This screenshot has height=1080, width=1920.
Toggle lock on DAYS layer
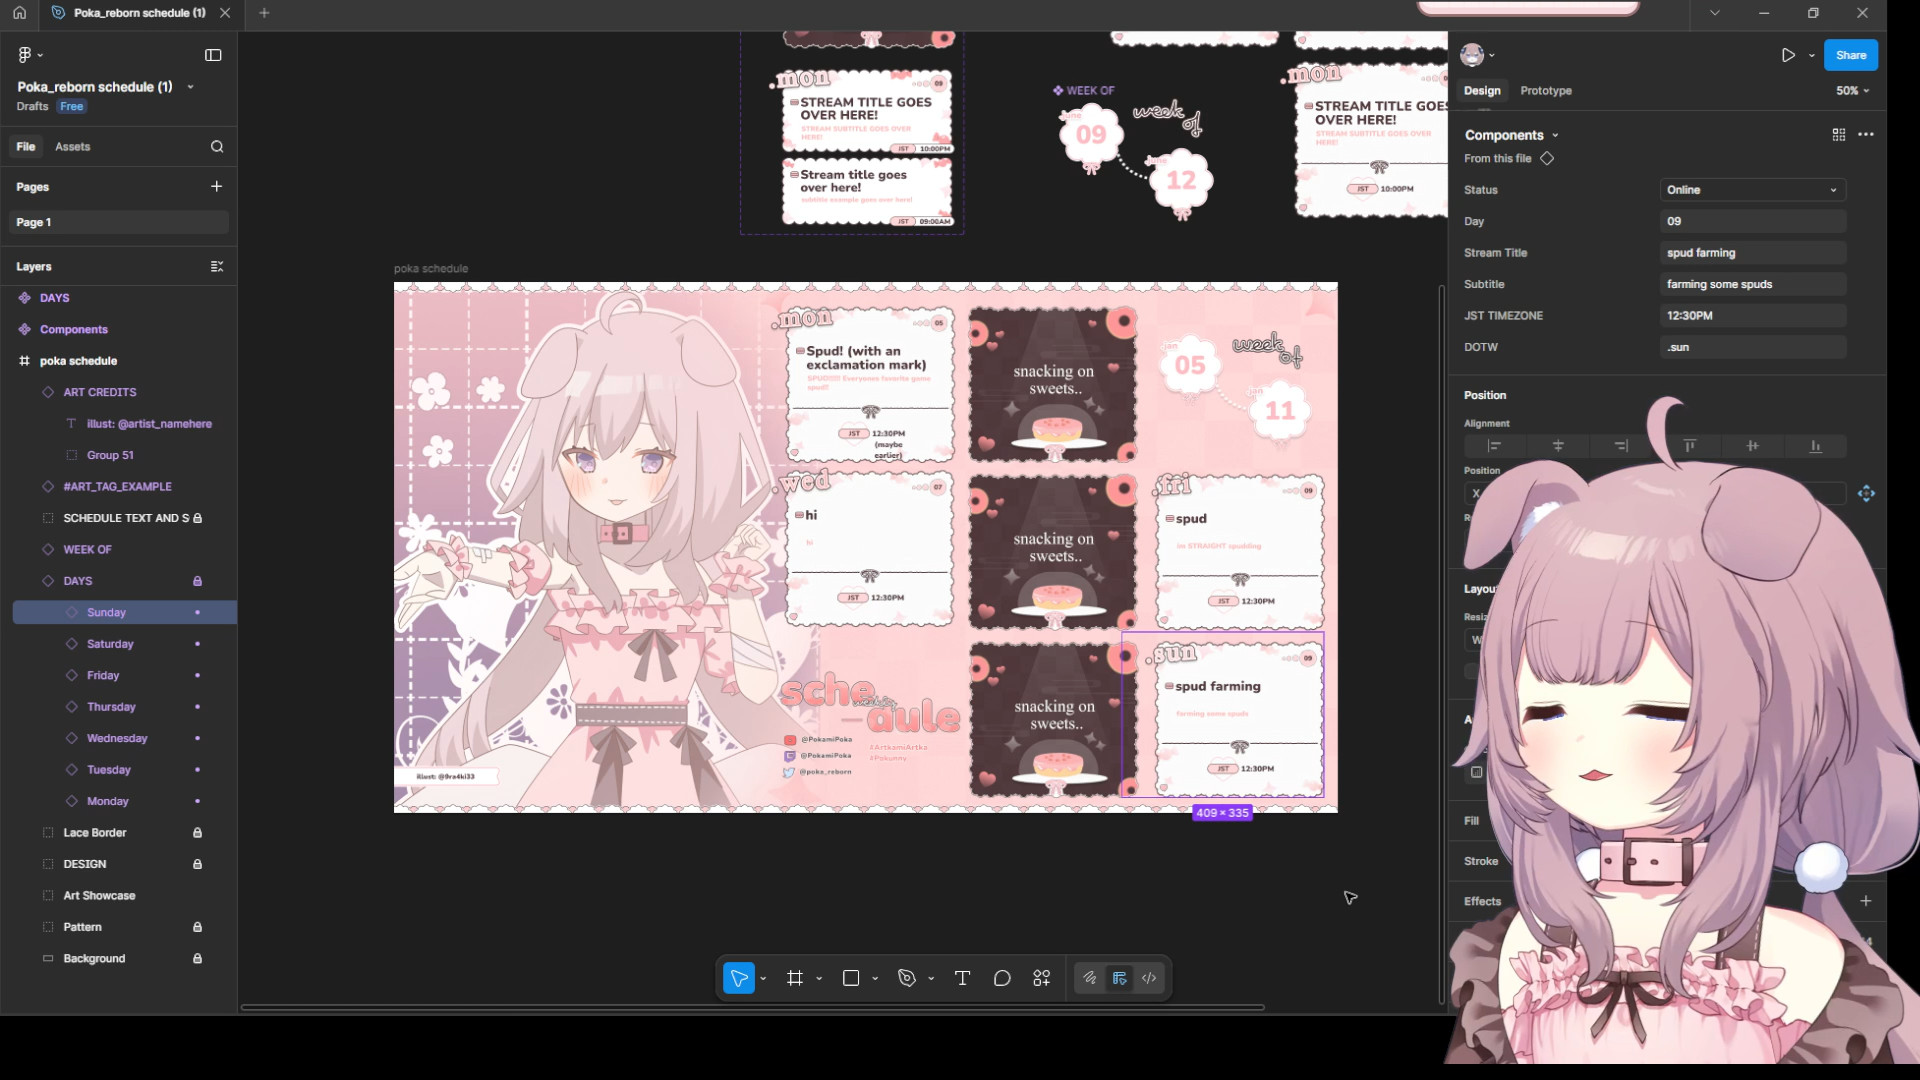[197, 581]
